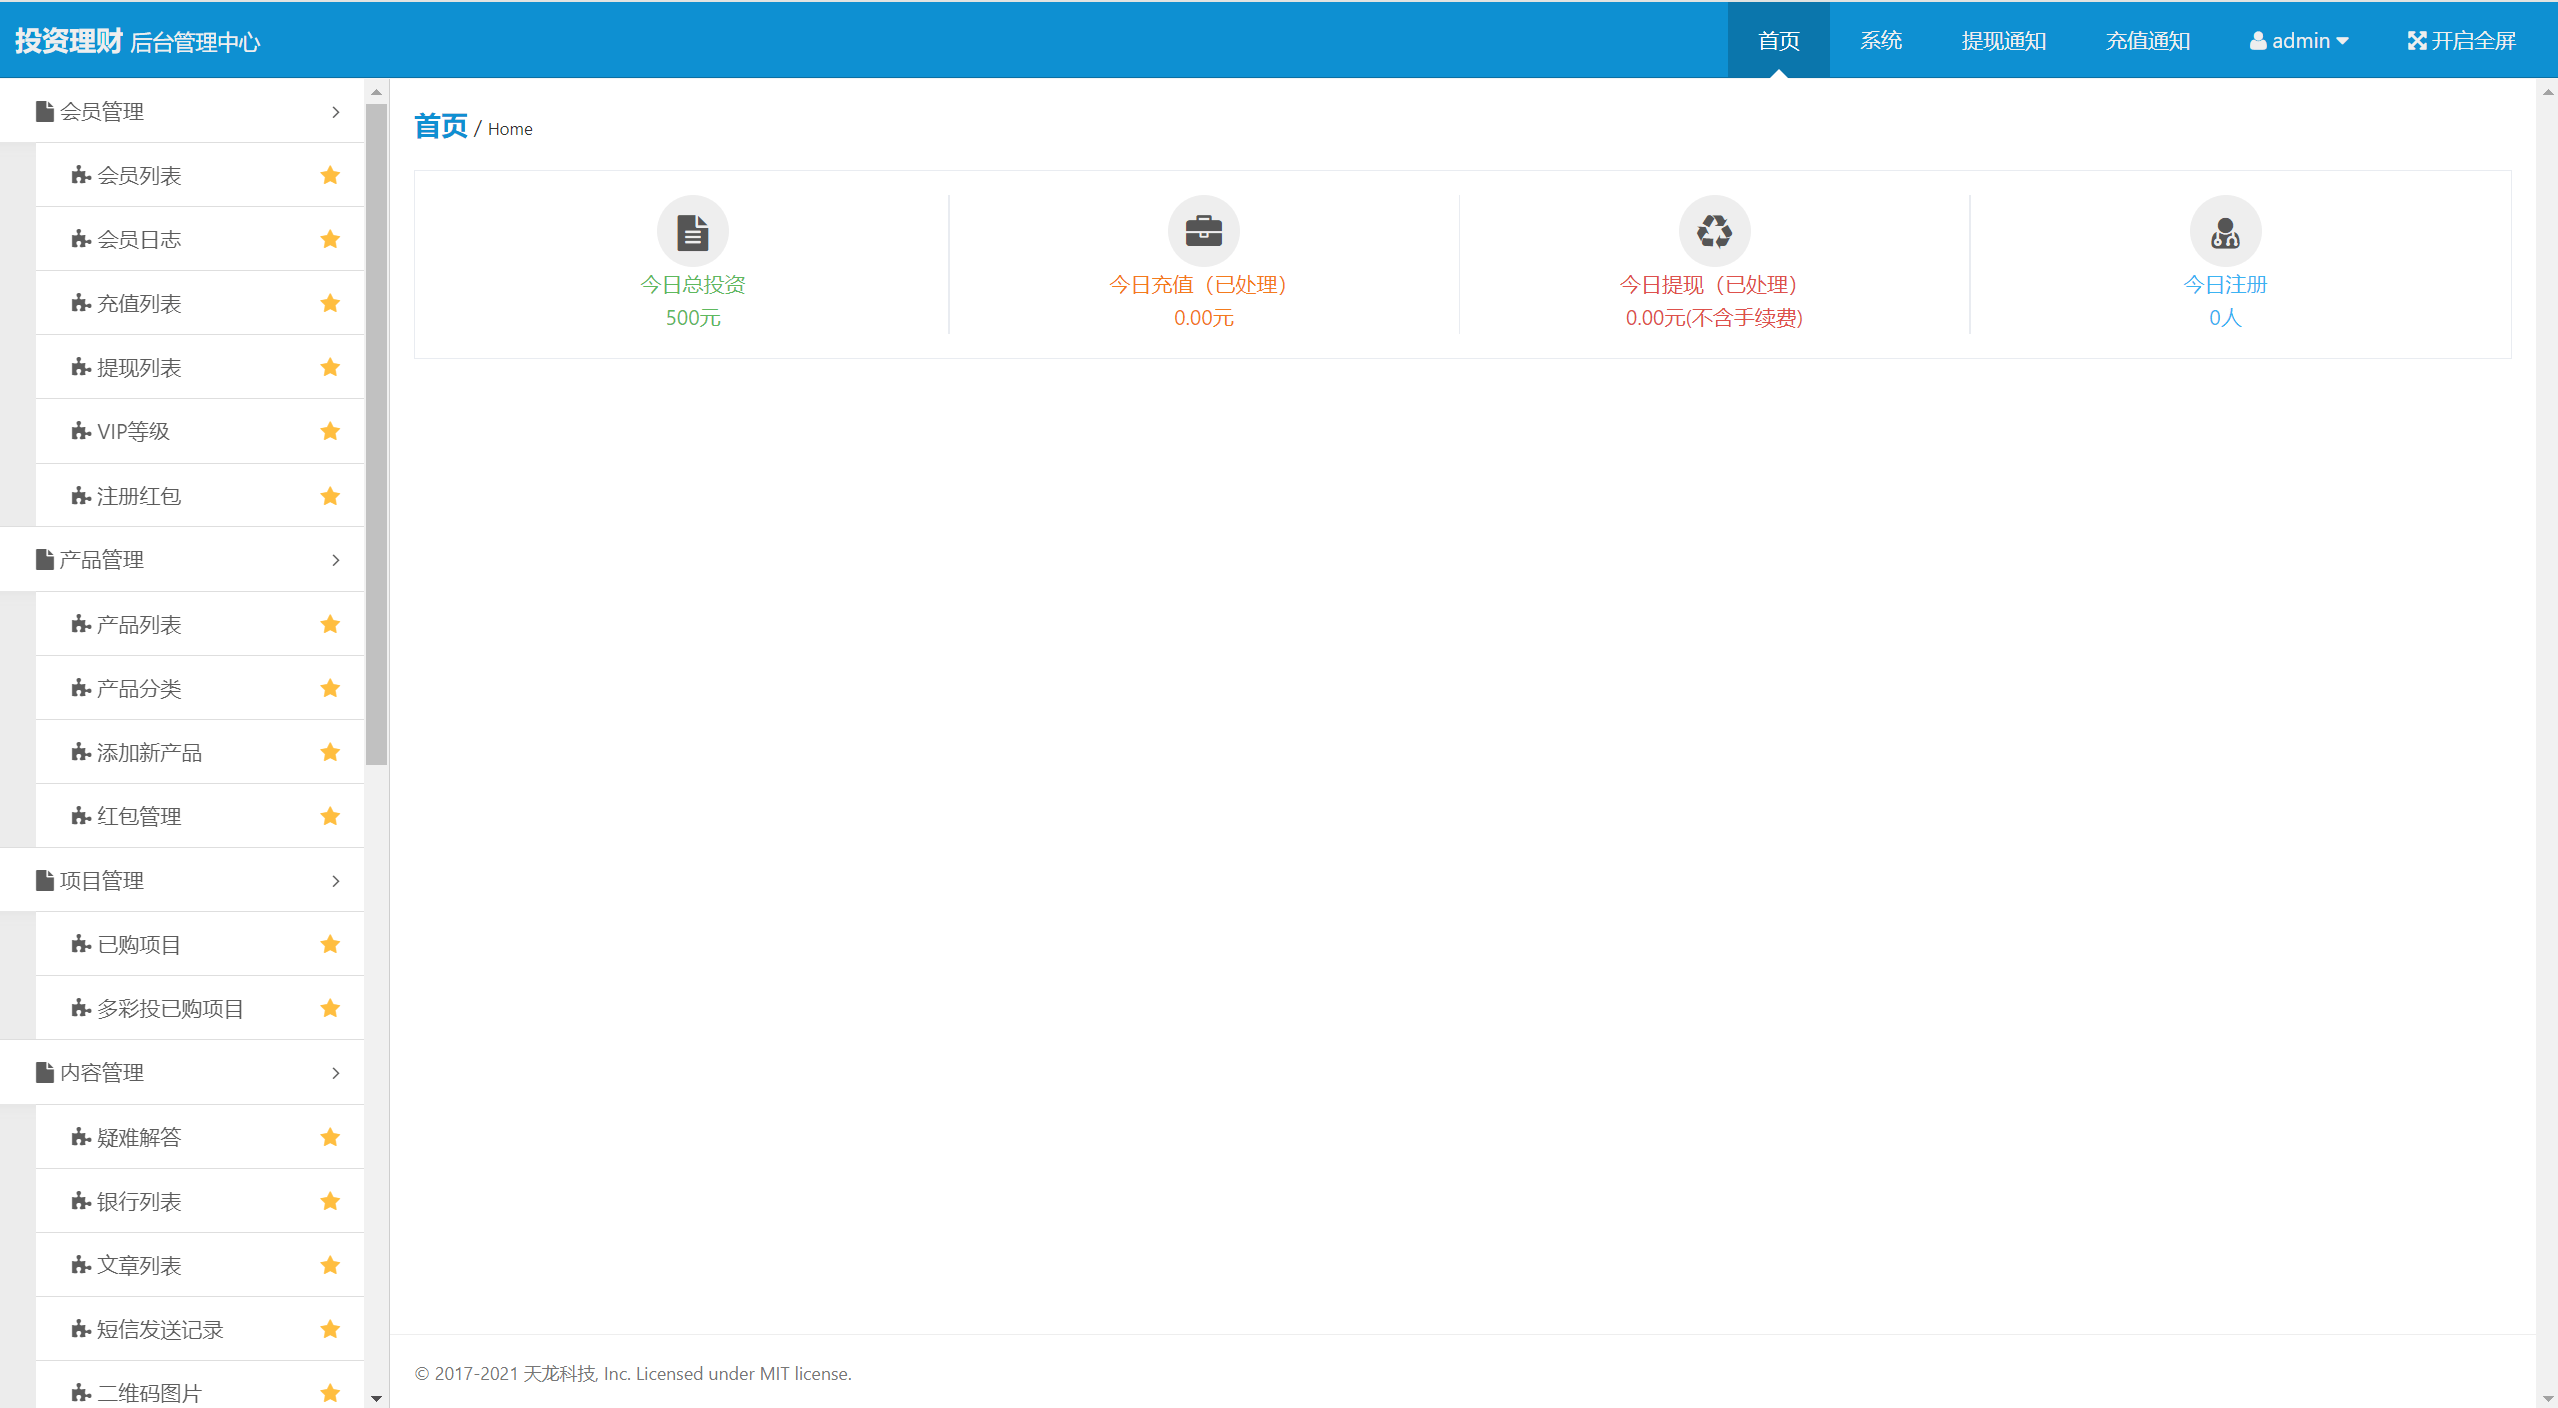Viewport: 2558px width, 1408px height.
Task: Click the file icon beside 产品管理
Action: coord(45,560)
